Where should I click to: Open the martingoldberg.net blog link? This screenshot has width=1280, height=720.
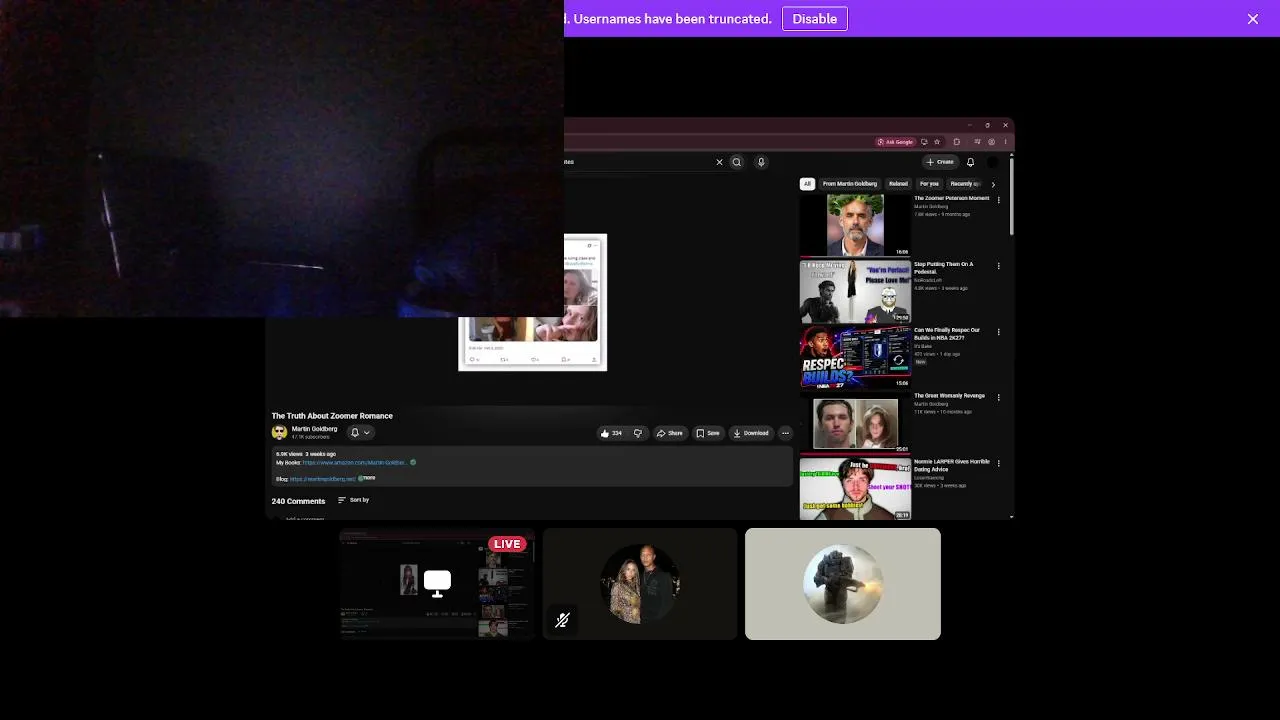tap(323, 479)
